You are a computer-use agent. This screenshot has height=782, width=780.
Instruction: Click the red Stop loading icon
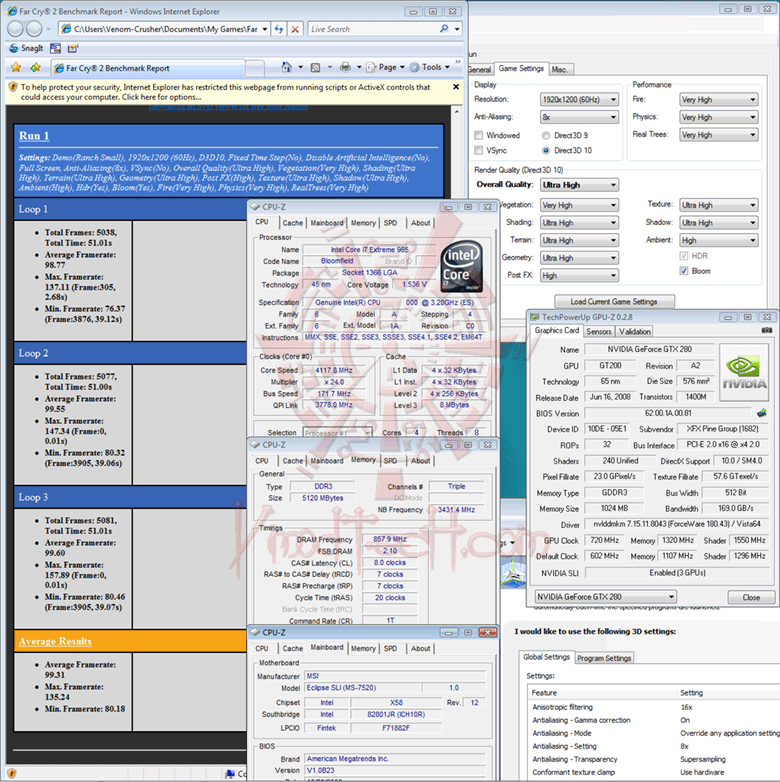[295, 29]
